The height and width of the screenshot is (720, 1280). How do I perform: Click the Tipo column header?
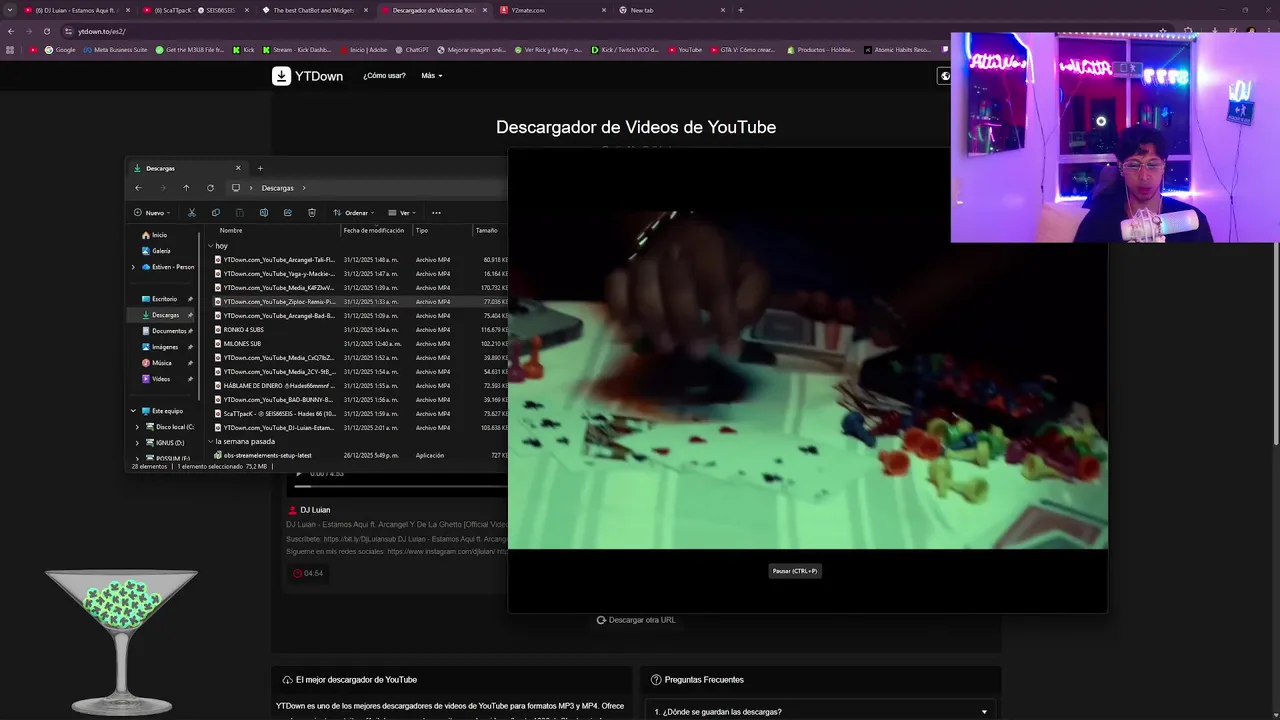(422, 231)
